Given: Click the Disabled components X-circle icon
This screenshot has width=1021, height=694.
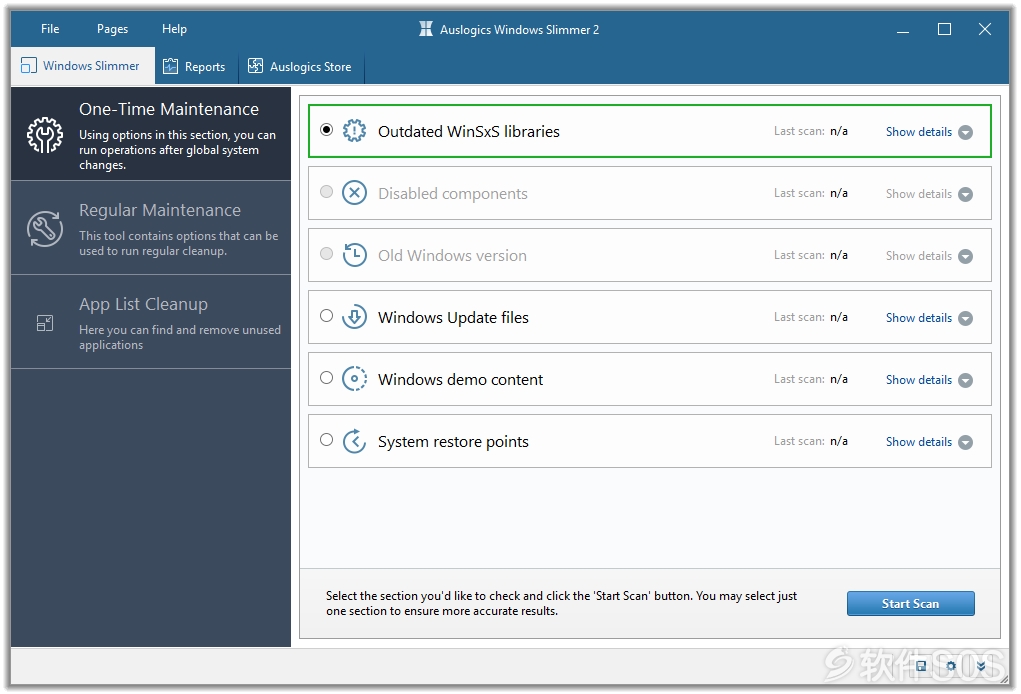Looking at the screenshot, I should [354, 193].
